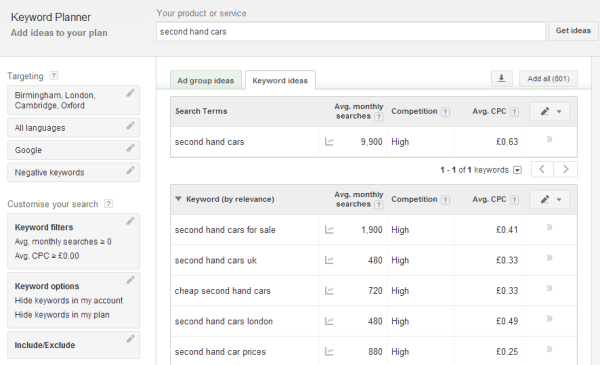Image resolution: width=600 pixels, height=365 pixels.
Task: Add second hand cars london to plan
Action: 549,318
